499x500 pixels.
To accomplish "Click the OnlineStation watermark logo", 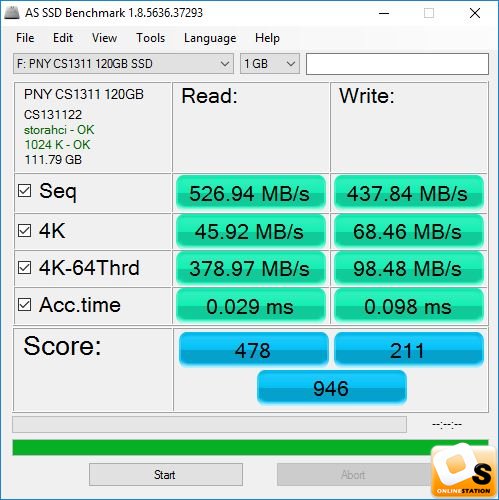I will click(465, 470).
